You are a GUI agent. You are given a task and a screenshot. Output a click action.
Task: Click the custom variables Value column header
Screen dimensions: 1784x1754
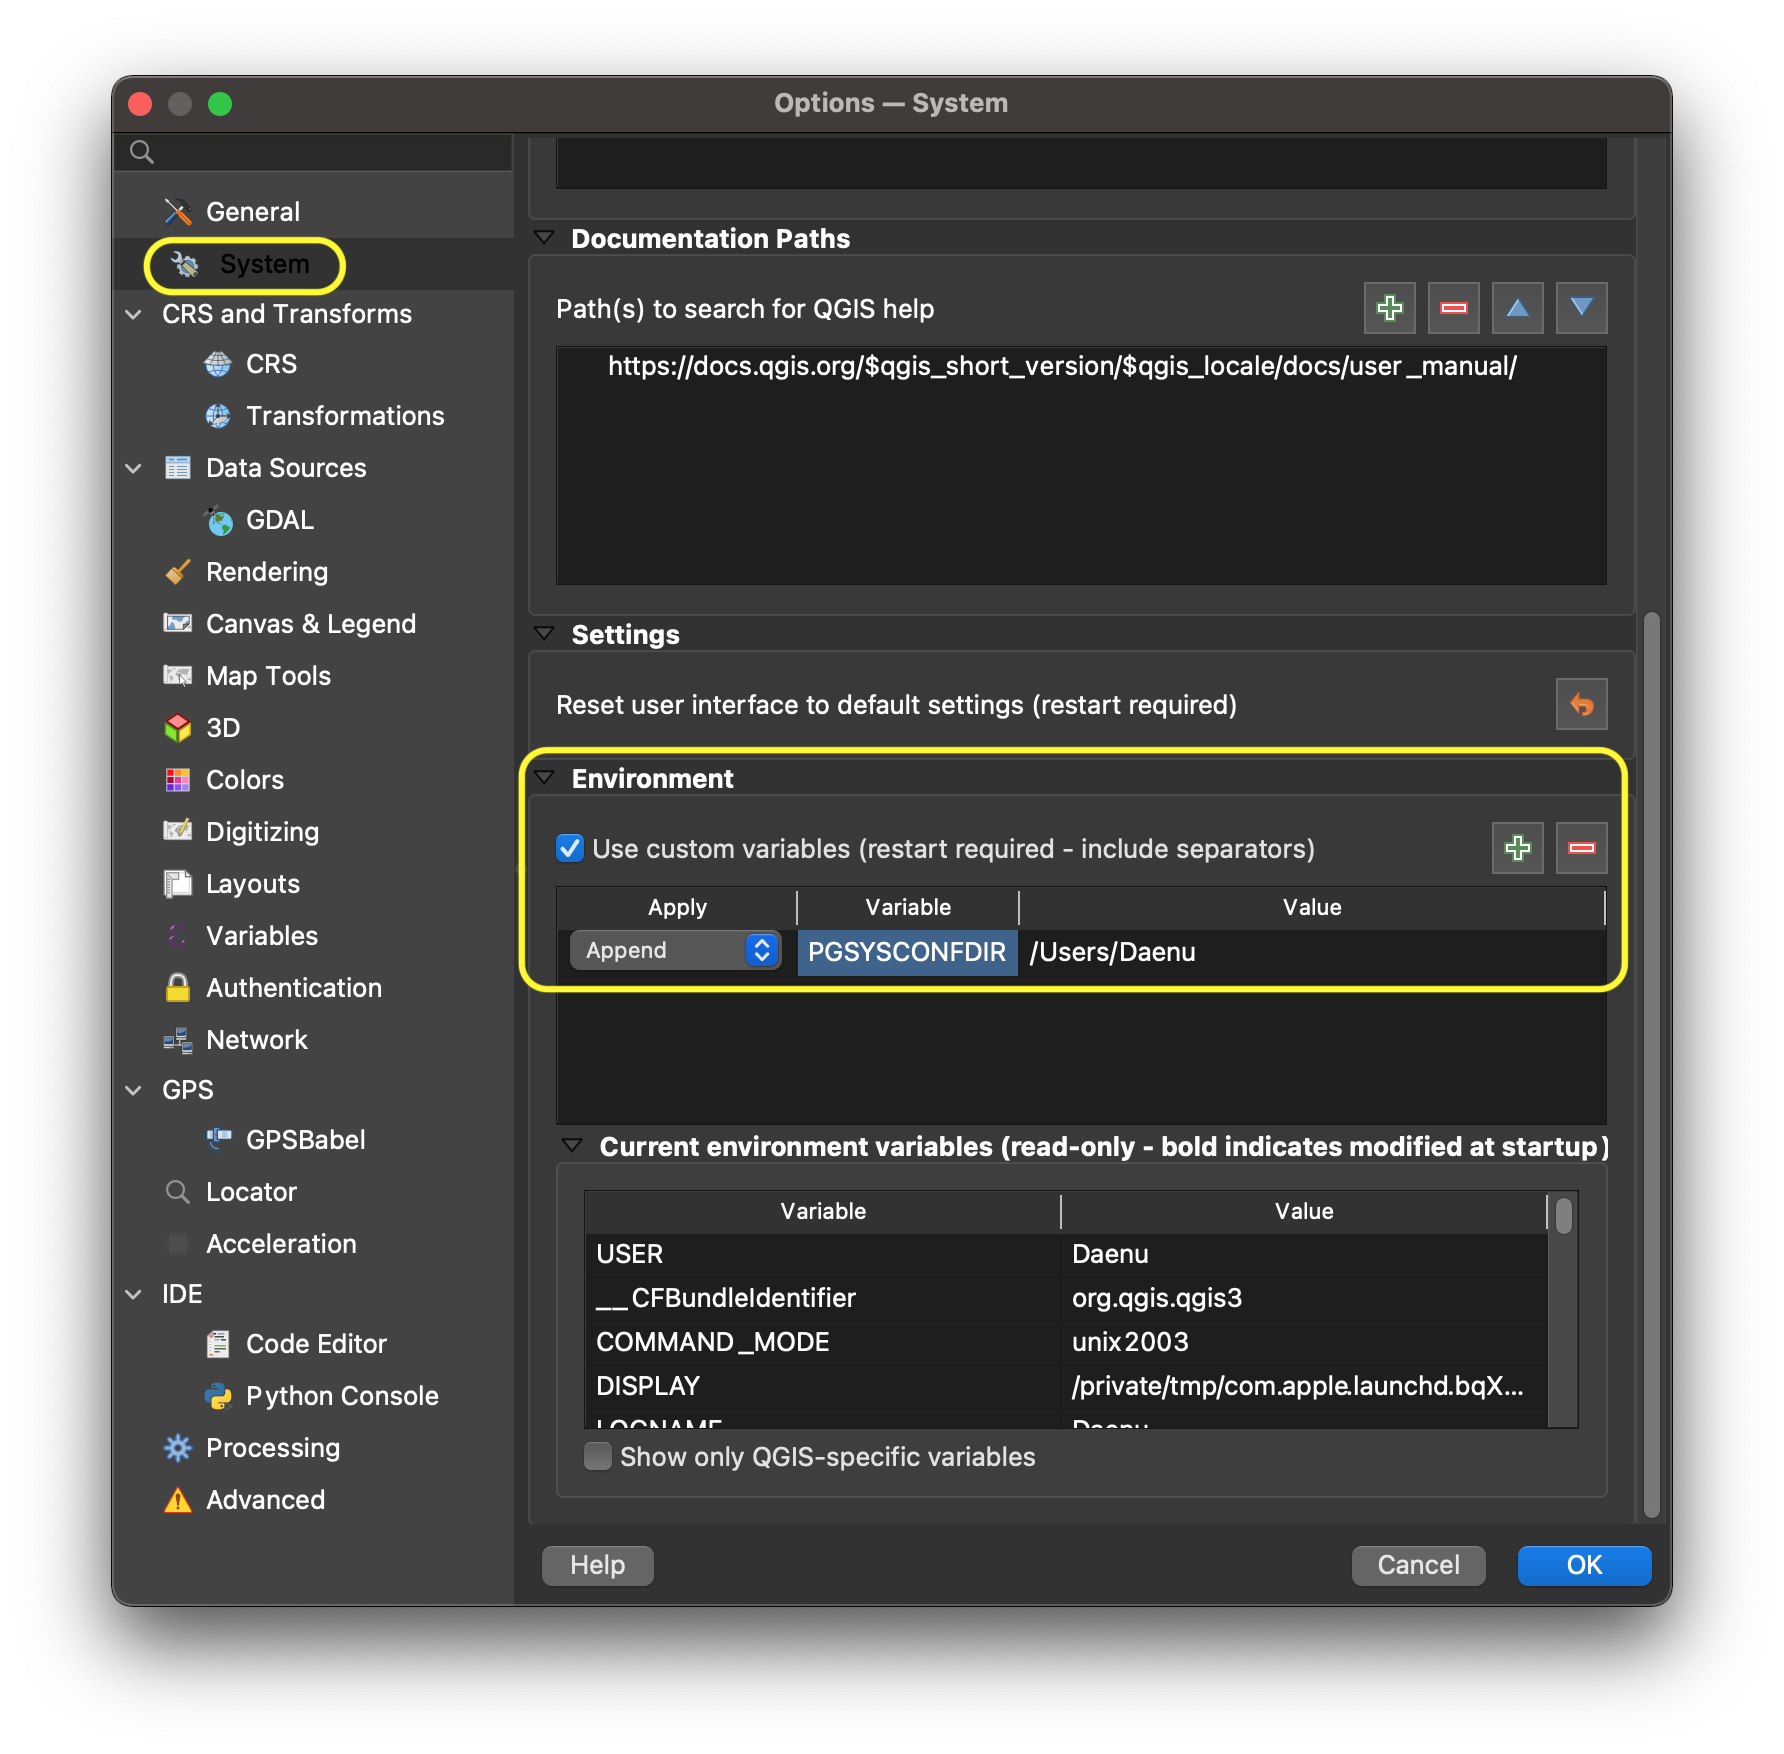pyautogui.click(x=1312, y=907)
